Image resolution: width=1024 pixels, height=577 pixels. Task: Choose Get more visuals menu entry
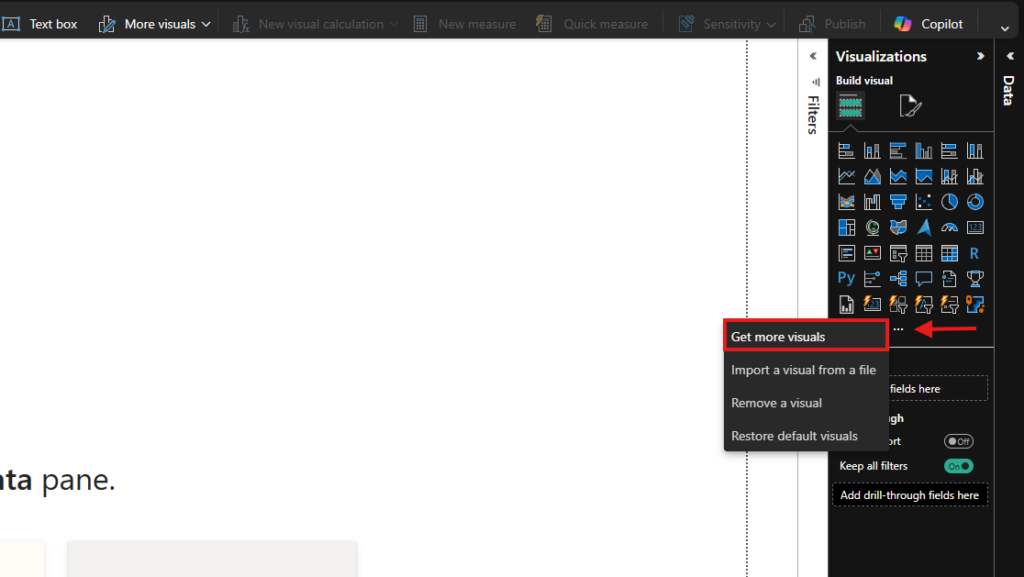click(x=806, y=336)
